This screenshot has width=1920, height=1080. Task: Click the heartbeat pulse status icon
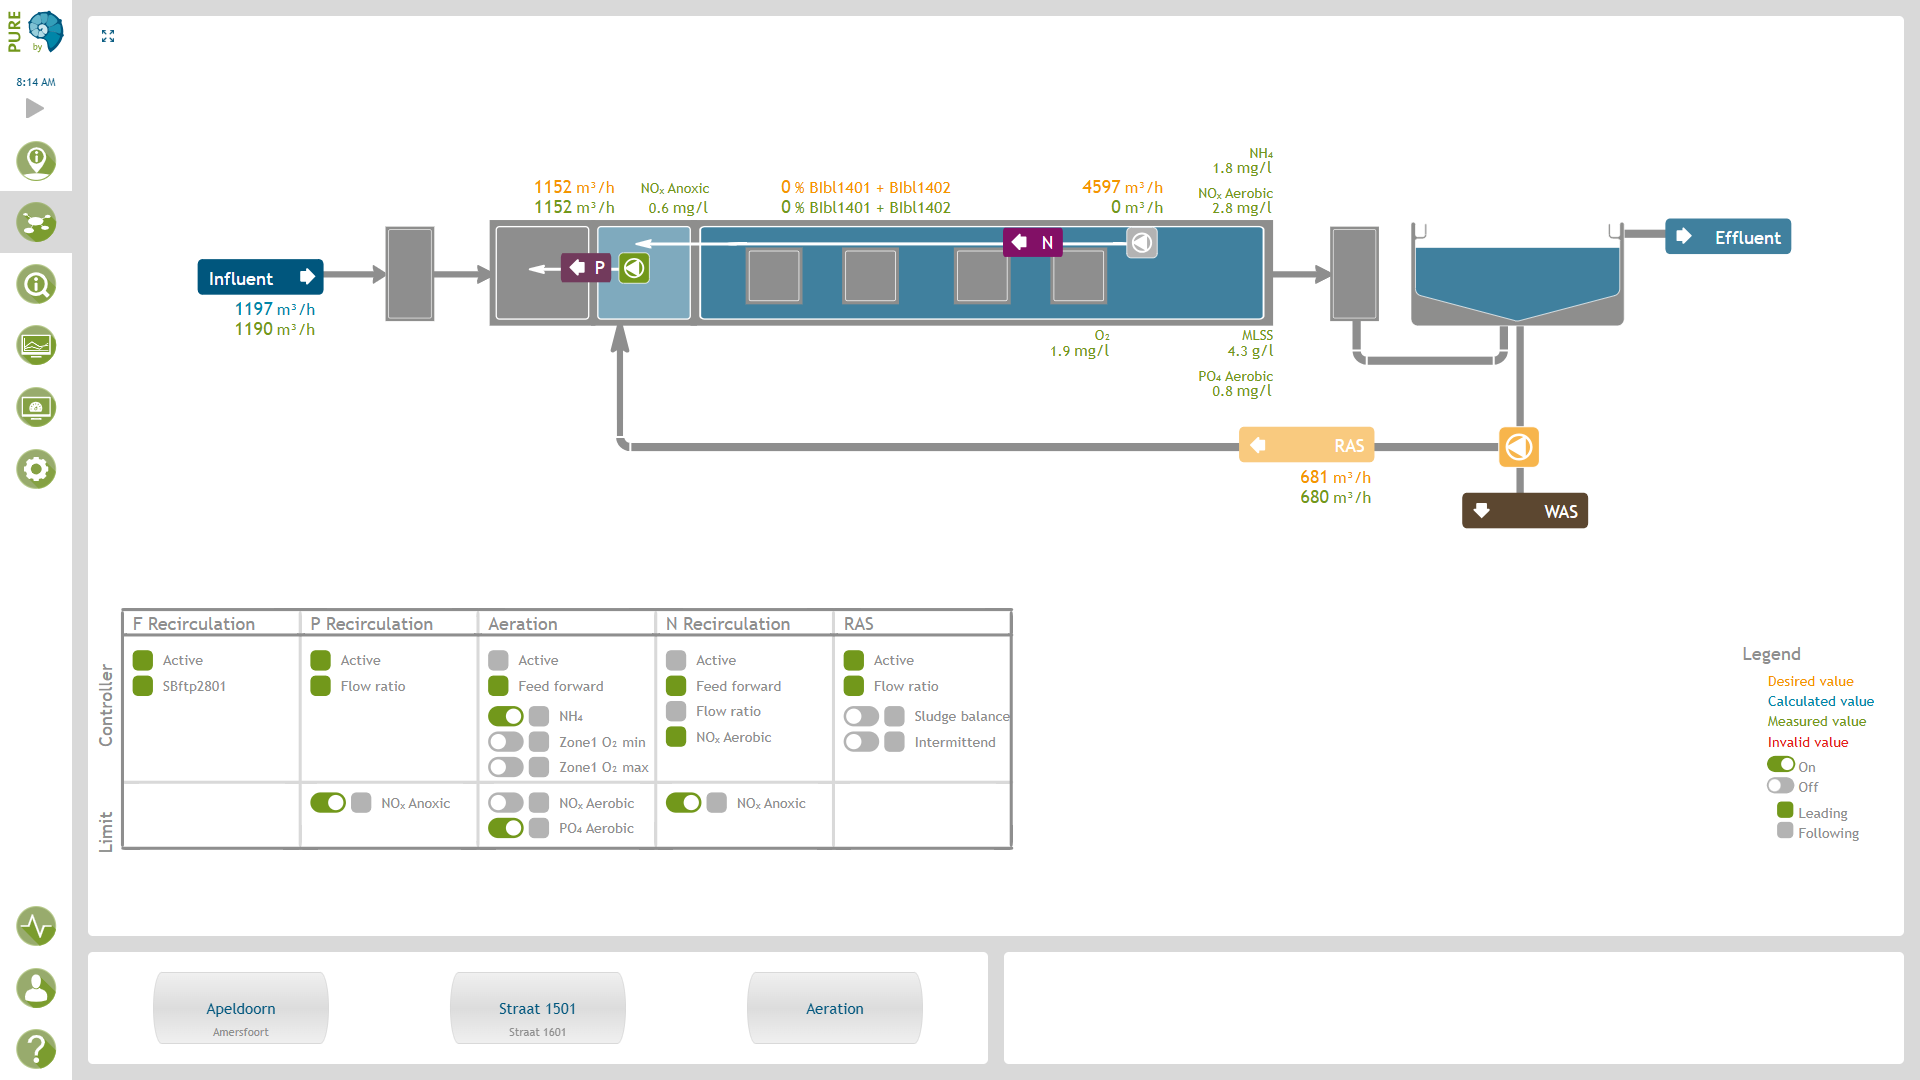tap(36, 926)
